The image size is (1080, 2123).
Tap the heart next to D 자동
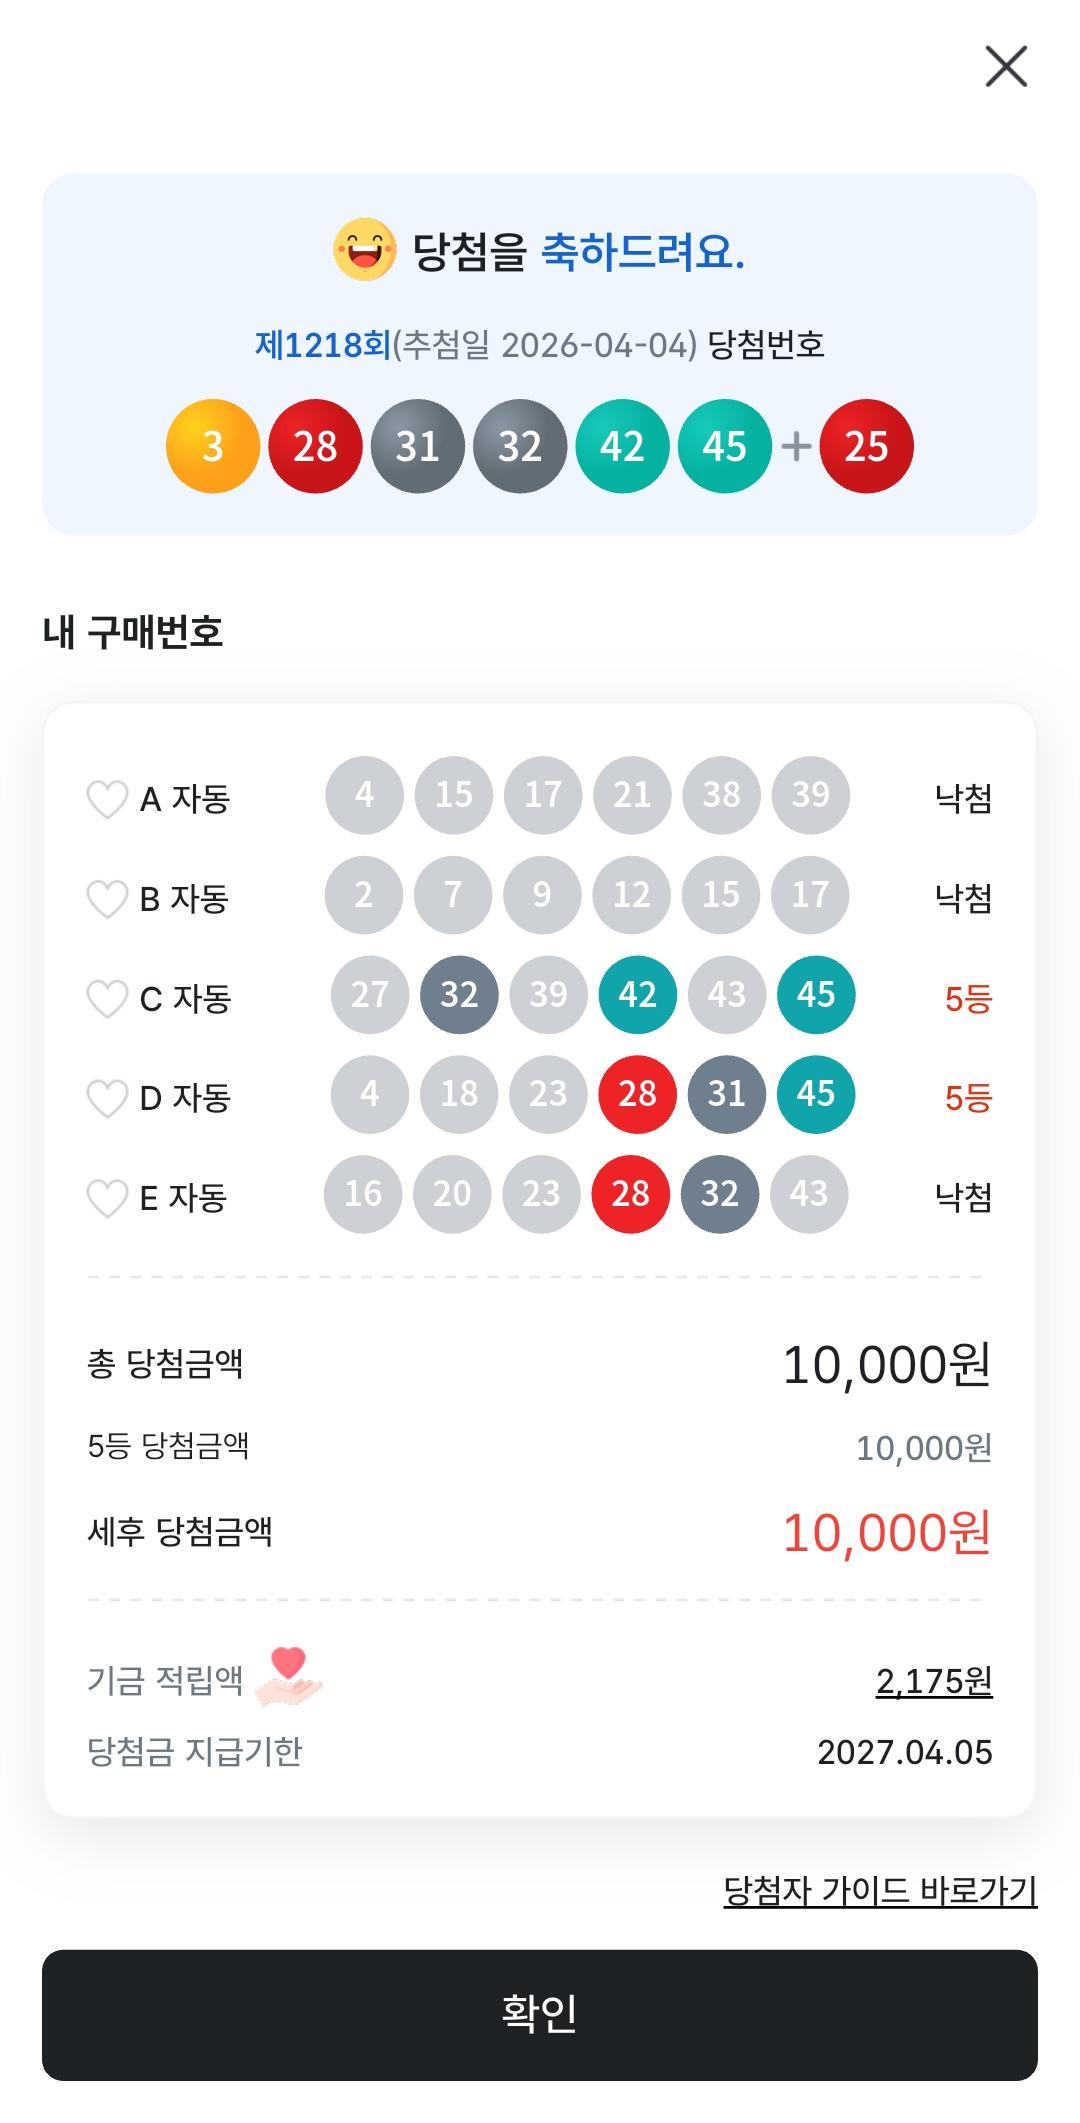107,1098
